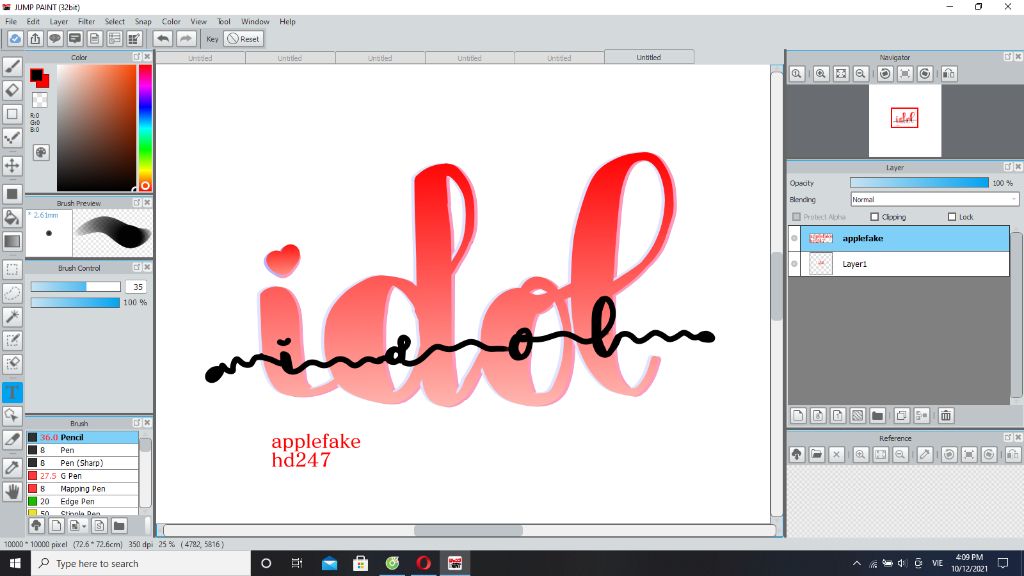Select the Eraser tool
The width and height of the screenshot is (1024, 576).
12,89
